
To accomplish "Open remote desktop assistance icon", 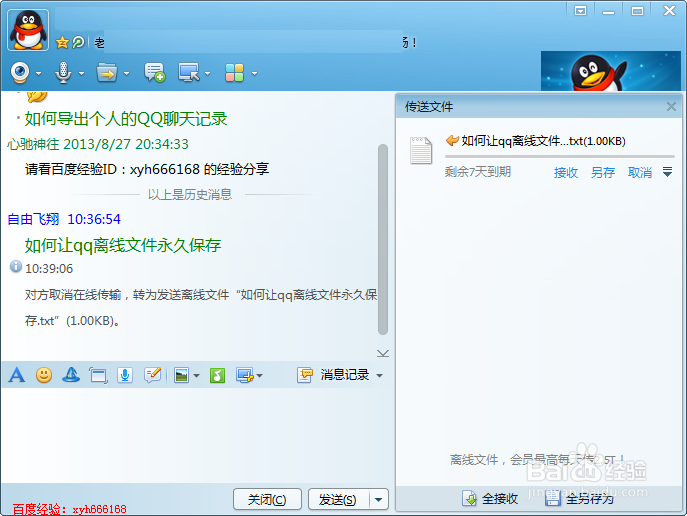I will click(189, 73).
